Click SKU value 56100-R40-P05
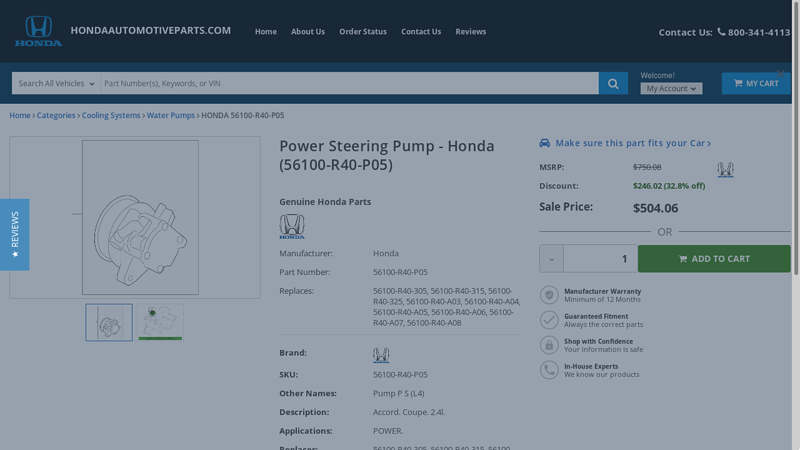800x450 pixels. click(400, 374)
